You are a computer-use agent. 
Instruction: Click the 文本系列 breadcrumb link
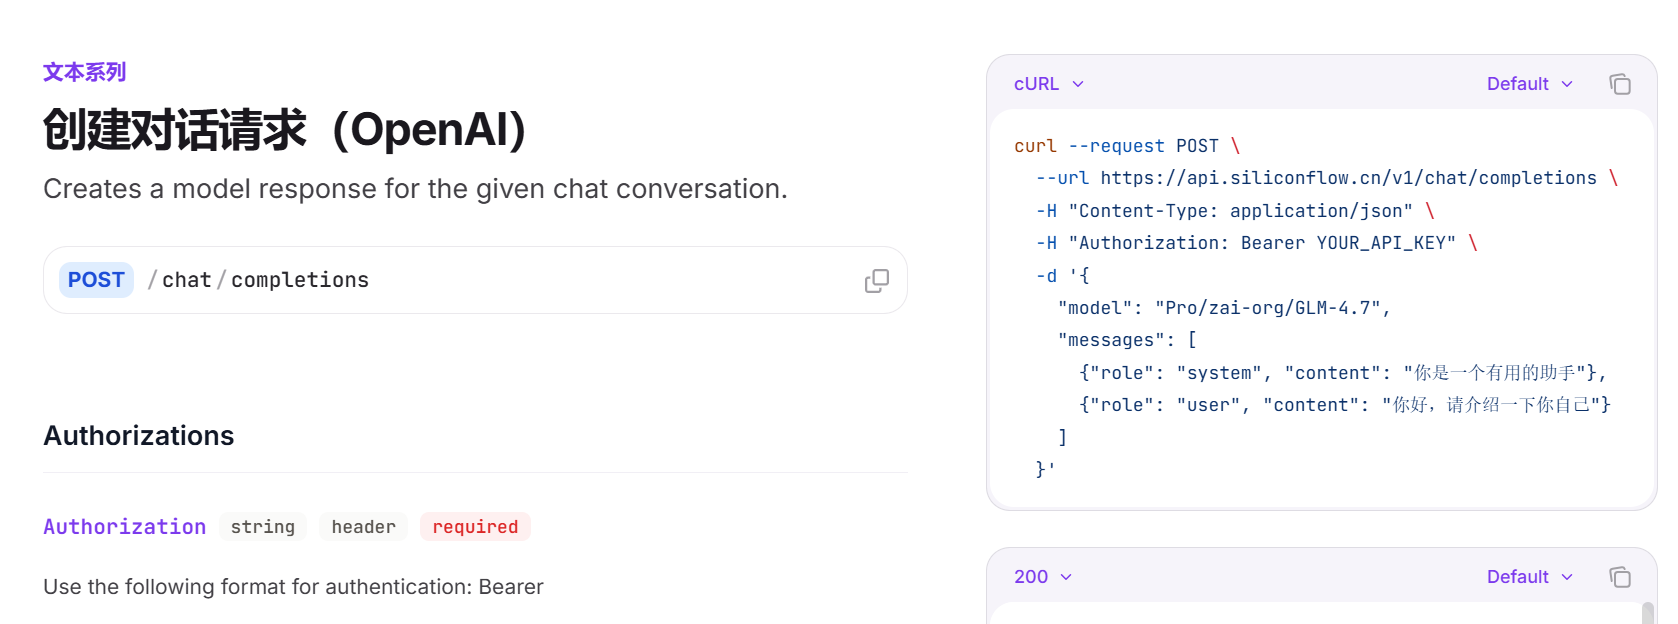coord(85,72)
